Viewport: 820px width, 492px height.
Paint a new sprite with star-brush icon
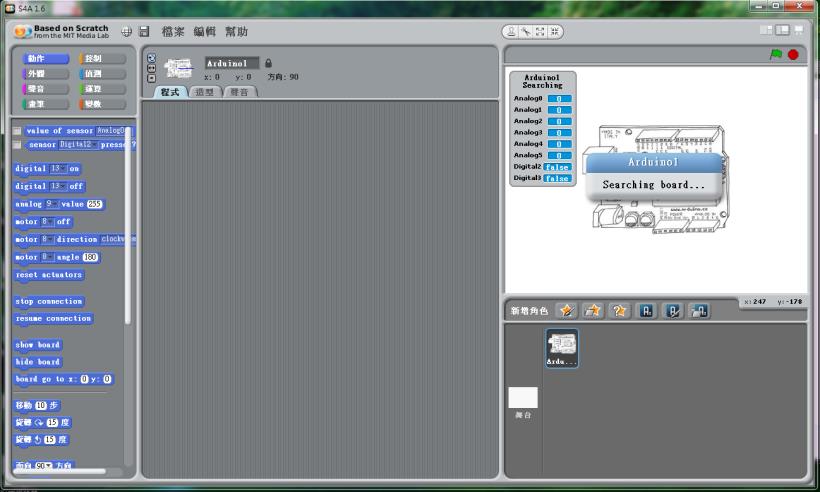click(566, 311)
